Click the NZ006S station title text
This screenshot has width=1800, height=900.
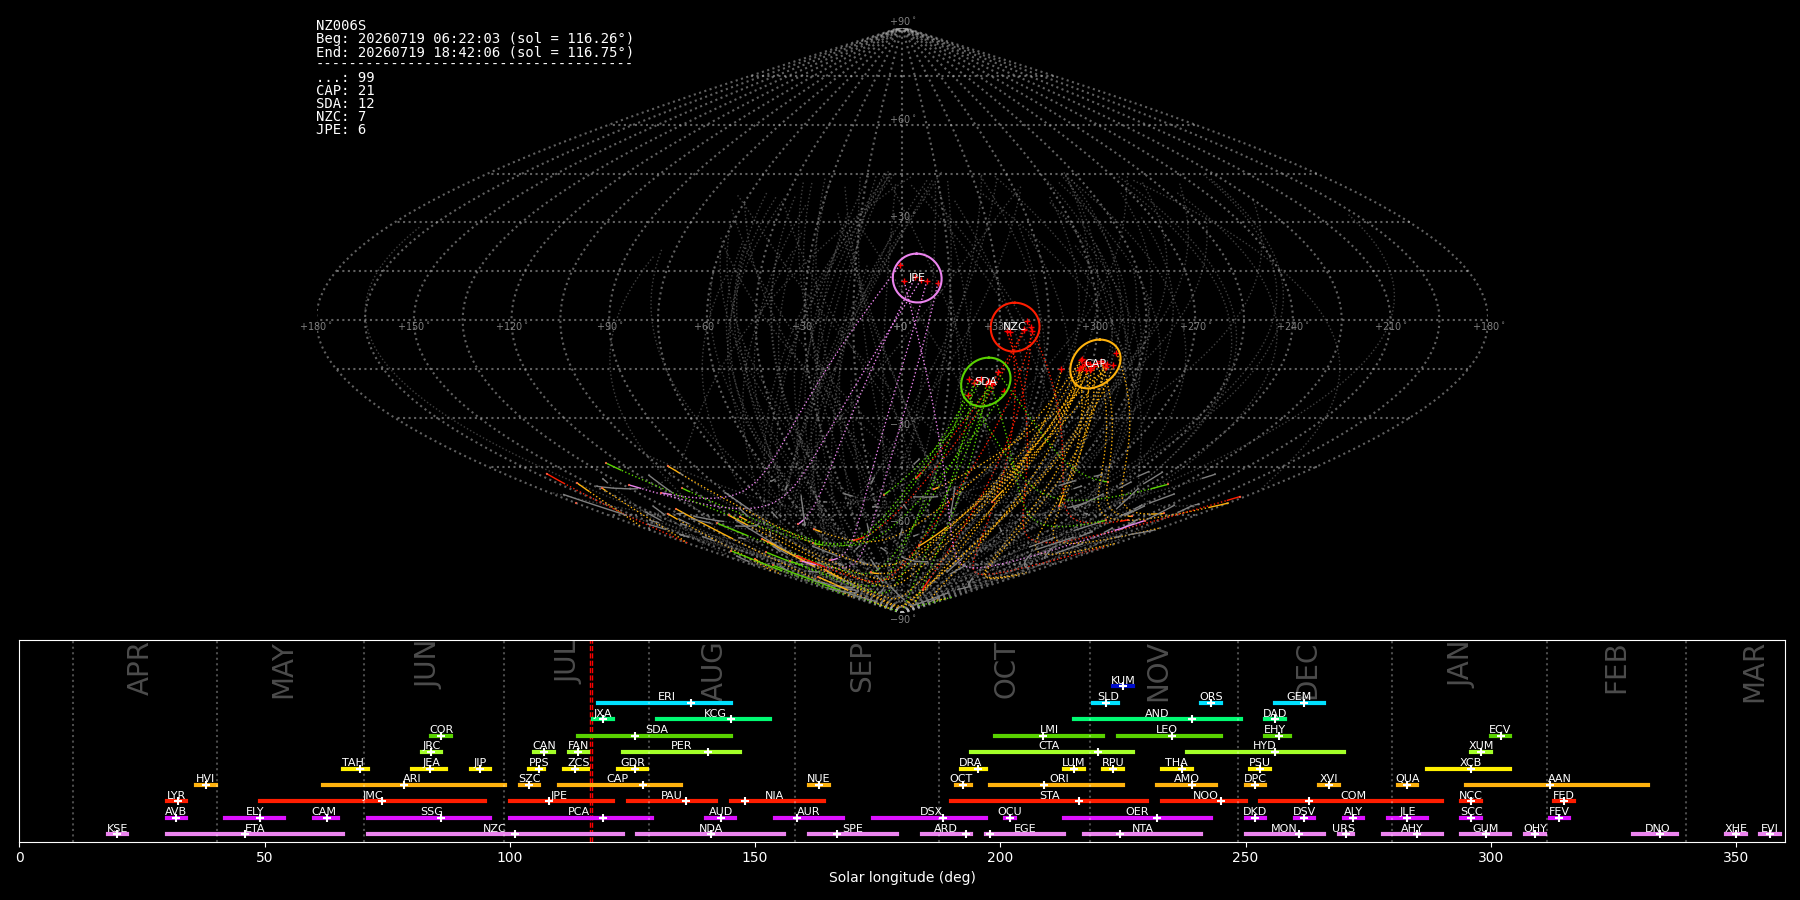pyautogui.click(x=341, y=26)
